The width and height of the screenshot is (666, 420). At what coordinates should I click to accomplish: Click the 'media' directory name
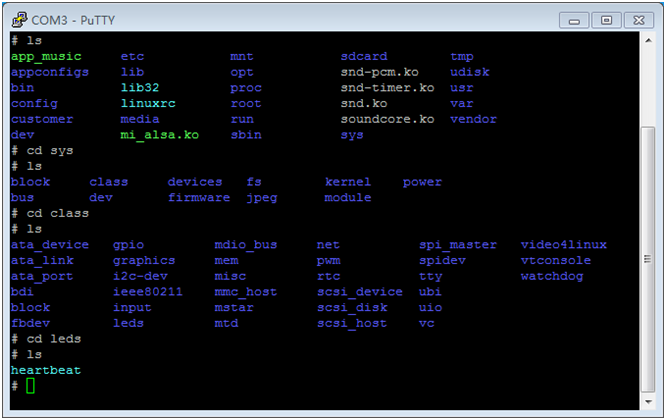(x=140, y=119)
